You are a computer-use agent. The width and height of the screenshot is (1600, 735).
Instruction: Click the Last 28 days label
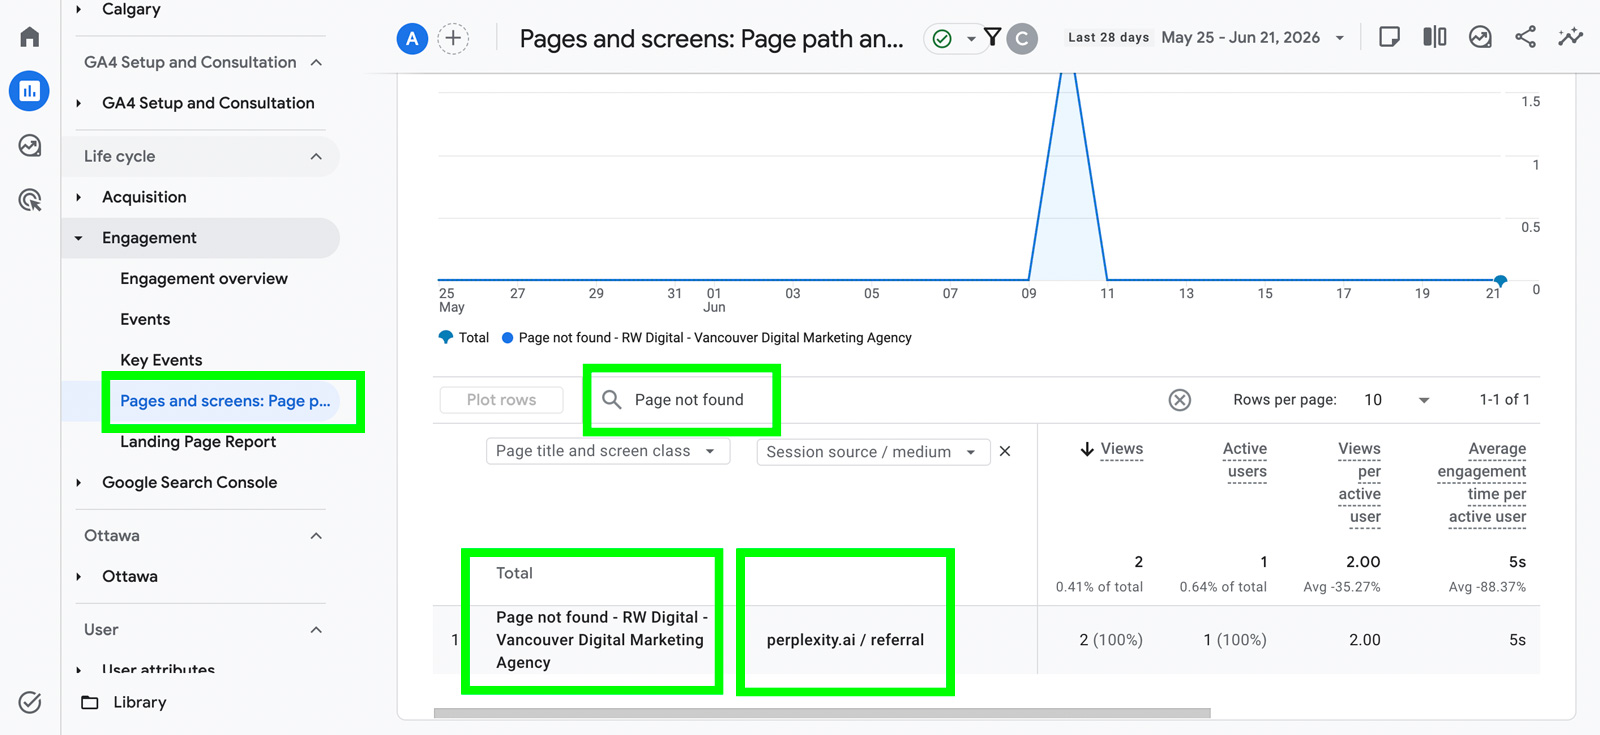(x=1108, y=38)
